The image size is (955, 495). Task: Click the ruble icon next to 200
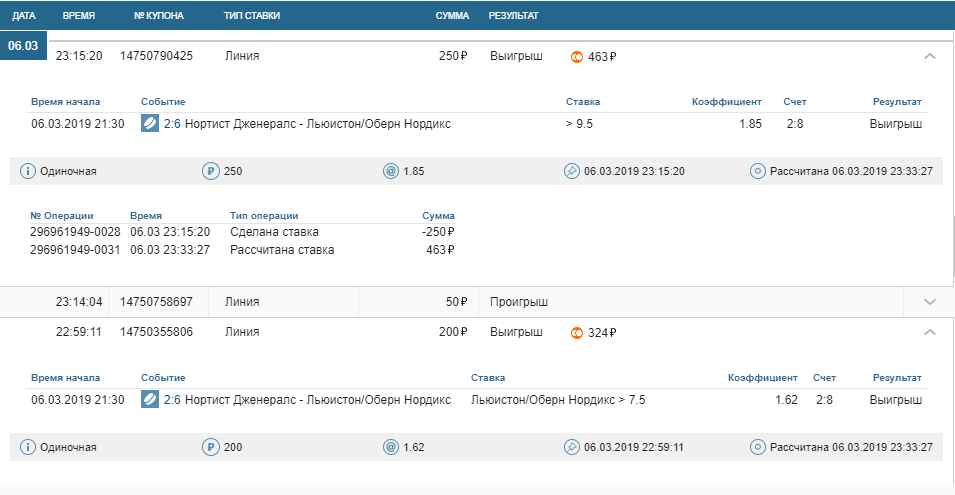click(211, 447)
